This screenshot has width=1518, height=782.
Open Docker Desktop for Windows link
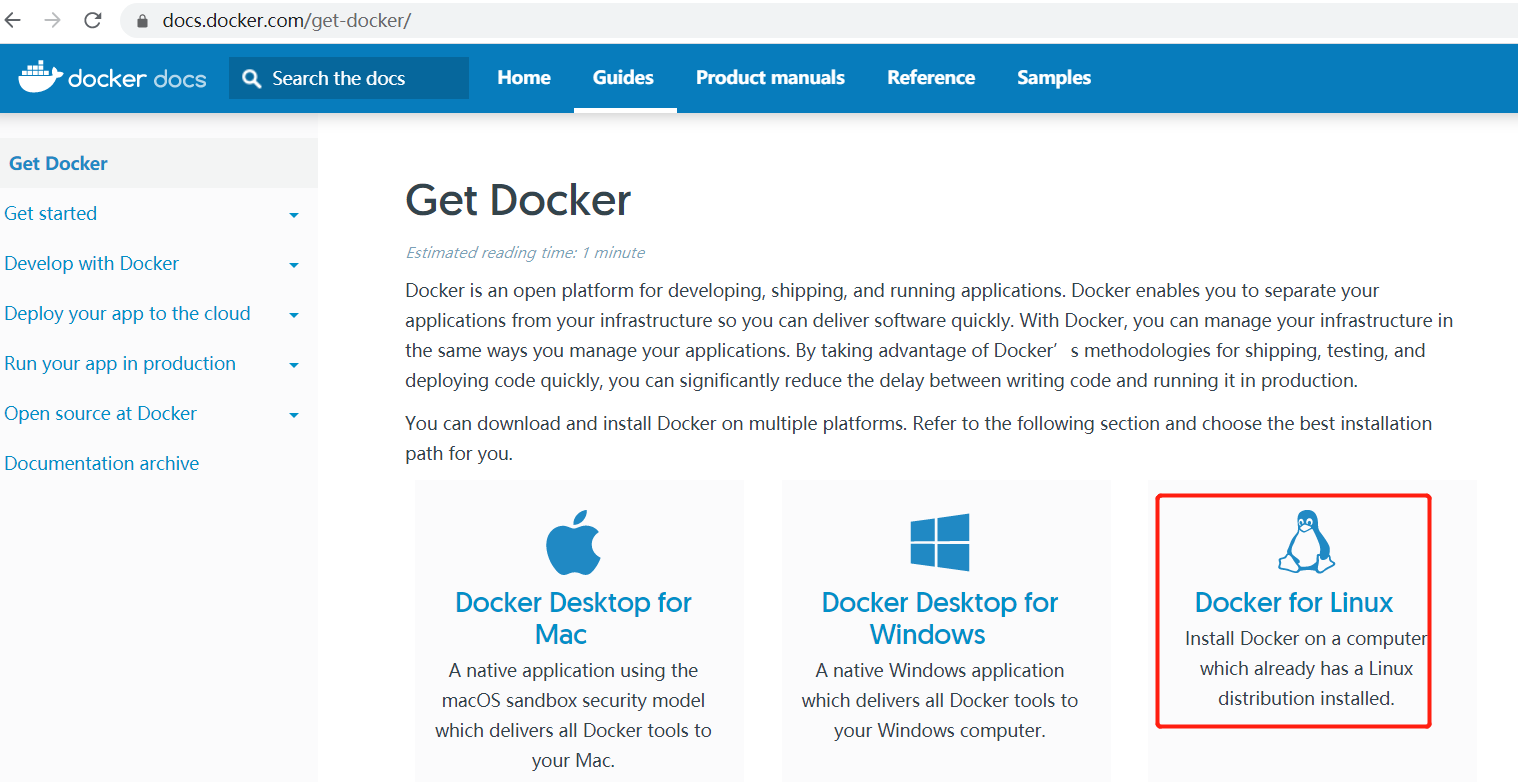939,618
